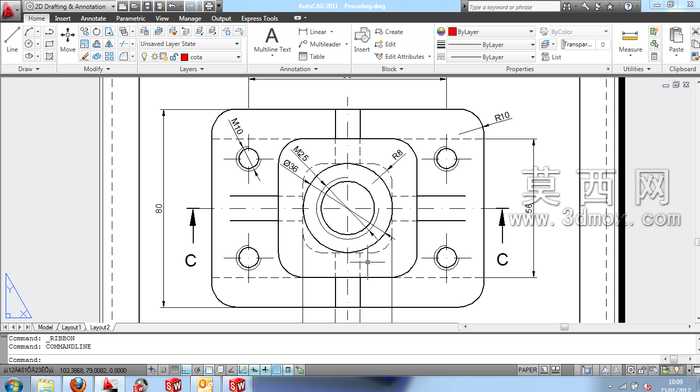The height and width of the screenshot is (392, 700).
Task: Choose the Rotate tool in Modify panel
Action: 96,31
